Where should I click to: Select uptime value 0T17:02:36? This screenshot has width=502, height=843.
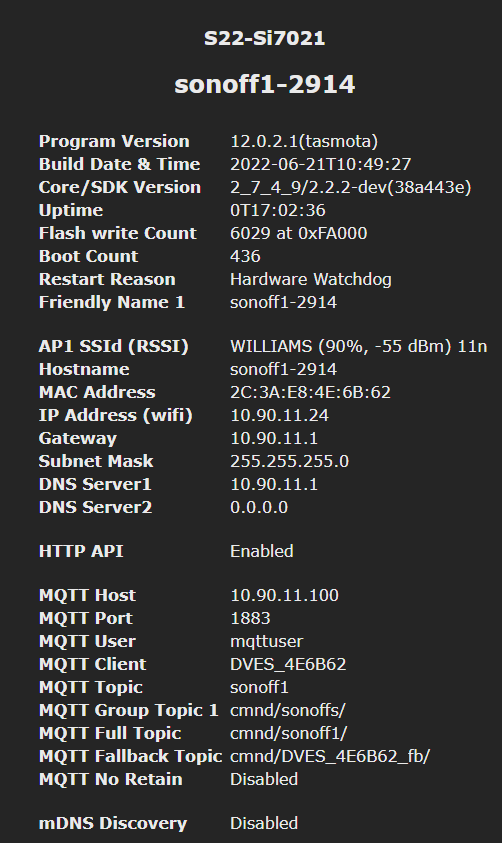click(x=278, y=211)
